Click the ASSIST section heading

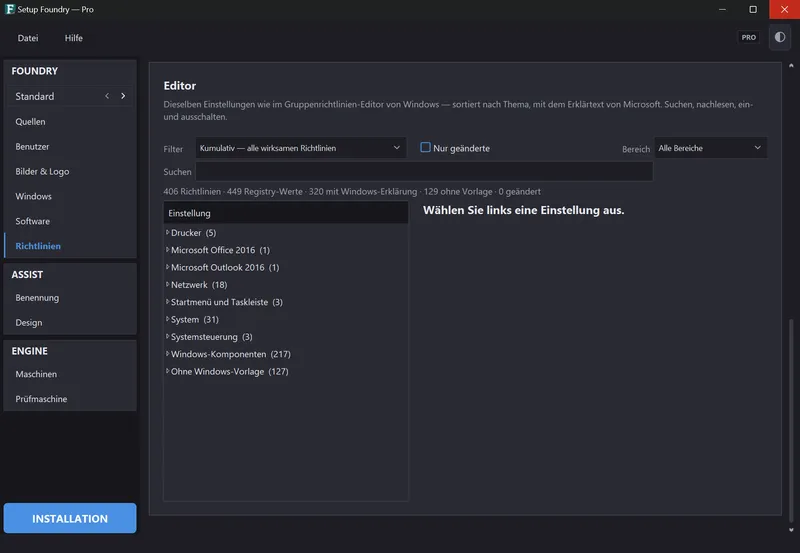[27, 274]
